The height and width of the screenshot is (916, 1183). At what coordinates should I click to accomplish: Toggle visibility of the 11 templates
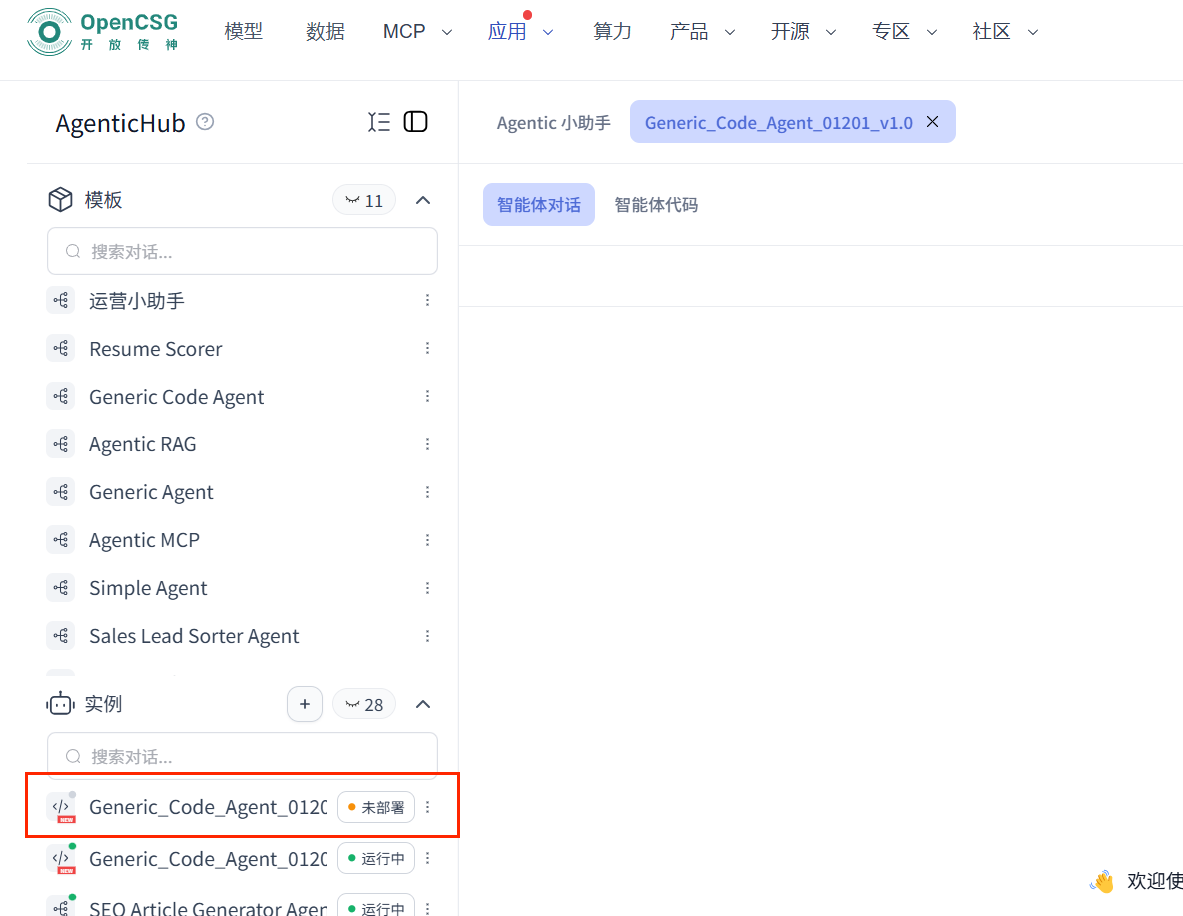[364, 200]
